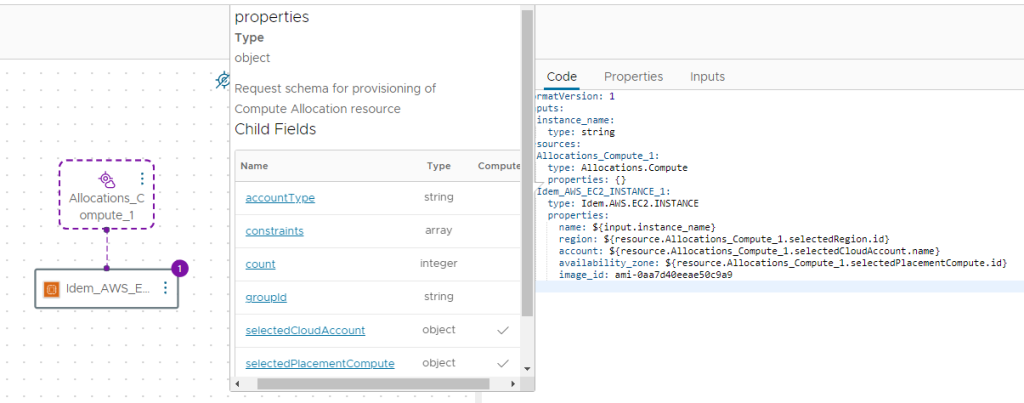Click right arrow on horizontal scrollbar

click(x=513, y=383)
